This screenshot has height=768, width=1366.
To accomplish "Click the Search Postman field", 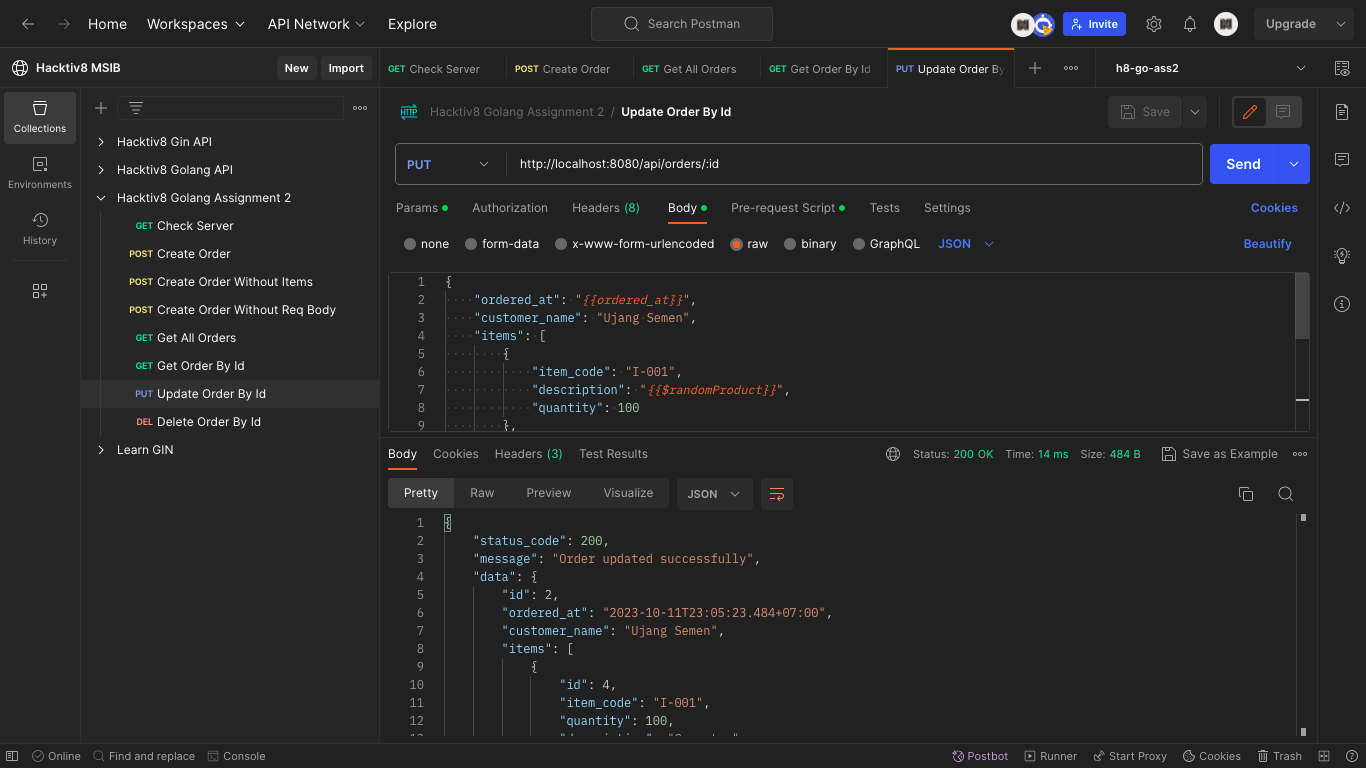I will coord(682,24).
